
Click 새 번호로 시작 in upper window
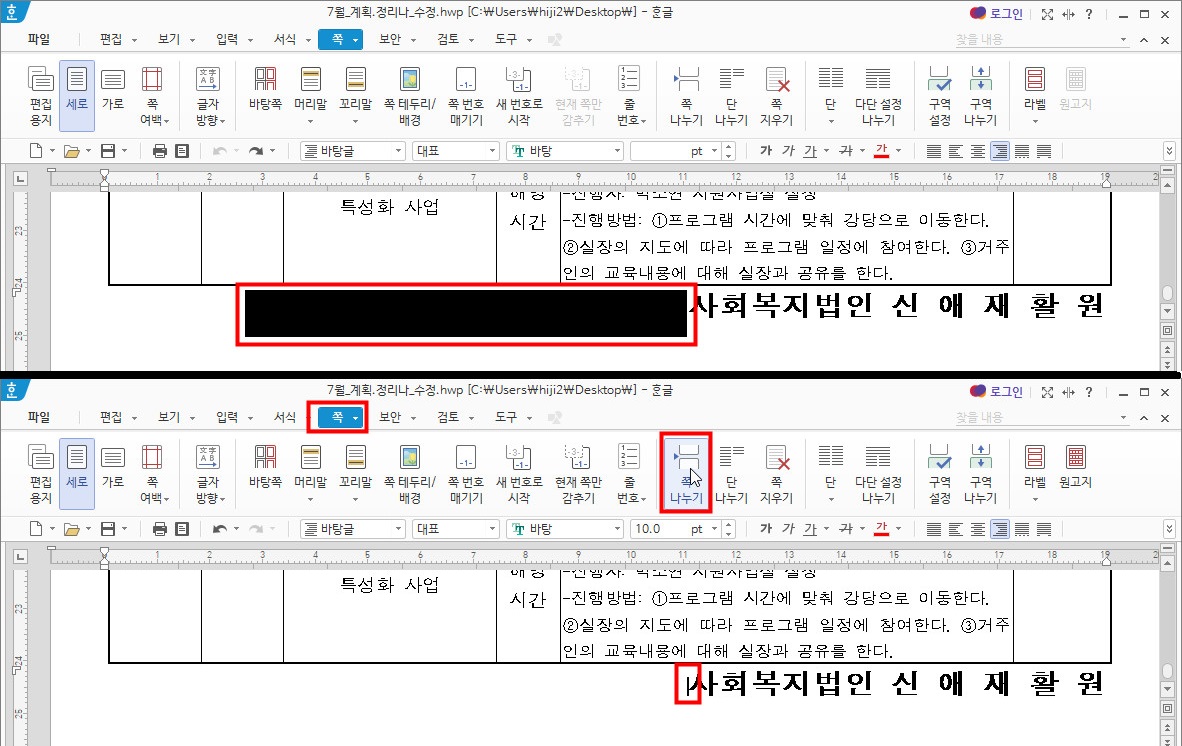(x=519, y=96)
